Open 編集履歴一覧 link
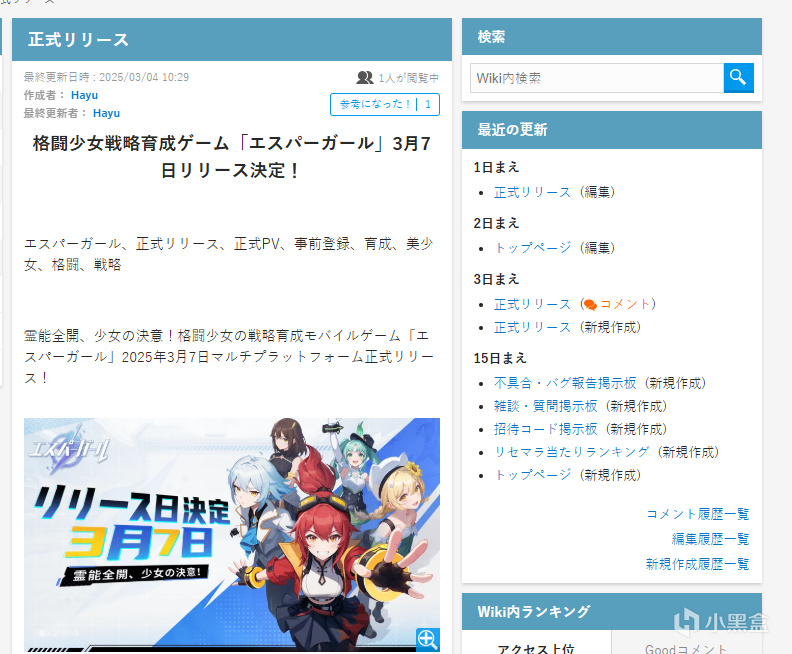The image size is (792, 654). coord(710,539)
